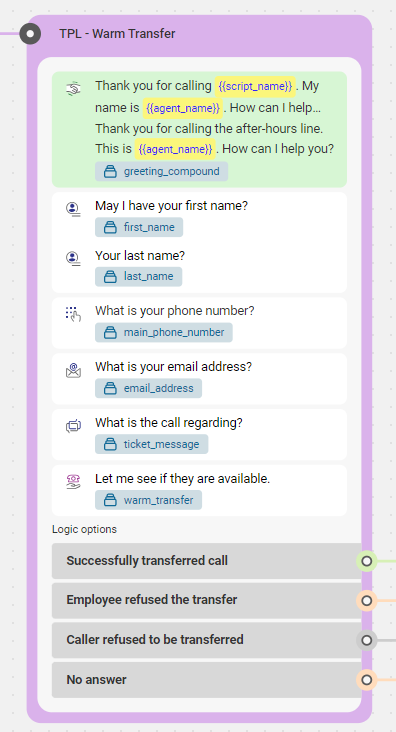Image resolution: width=396 pixels, height=732 pixels.
Task: Select the last name person icon
Action: click(x=73, y=258)
